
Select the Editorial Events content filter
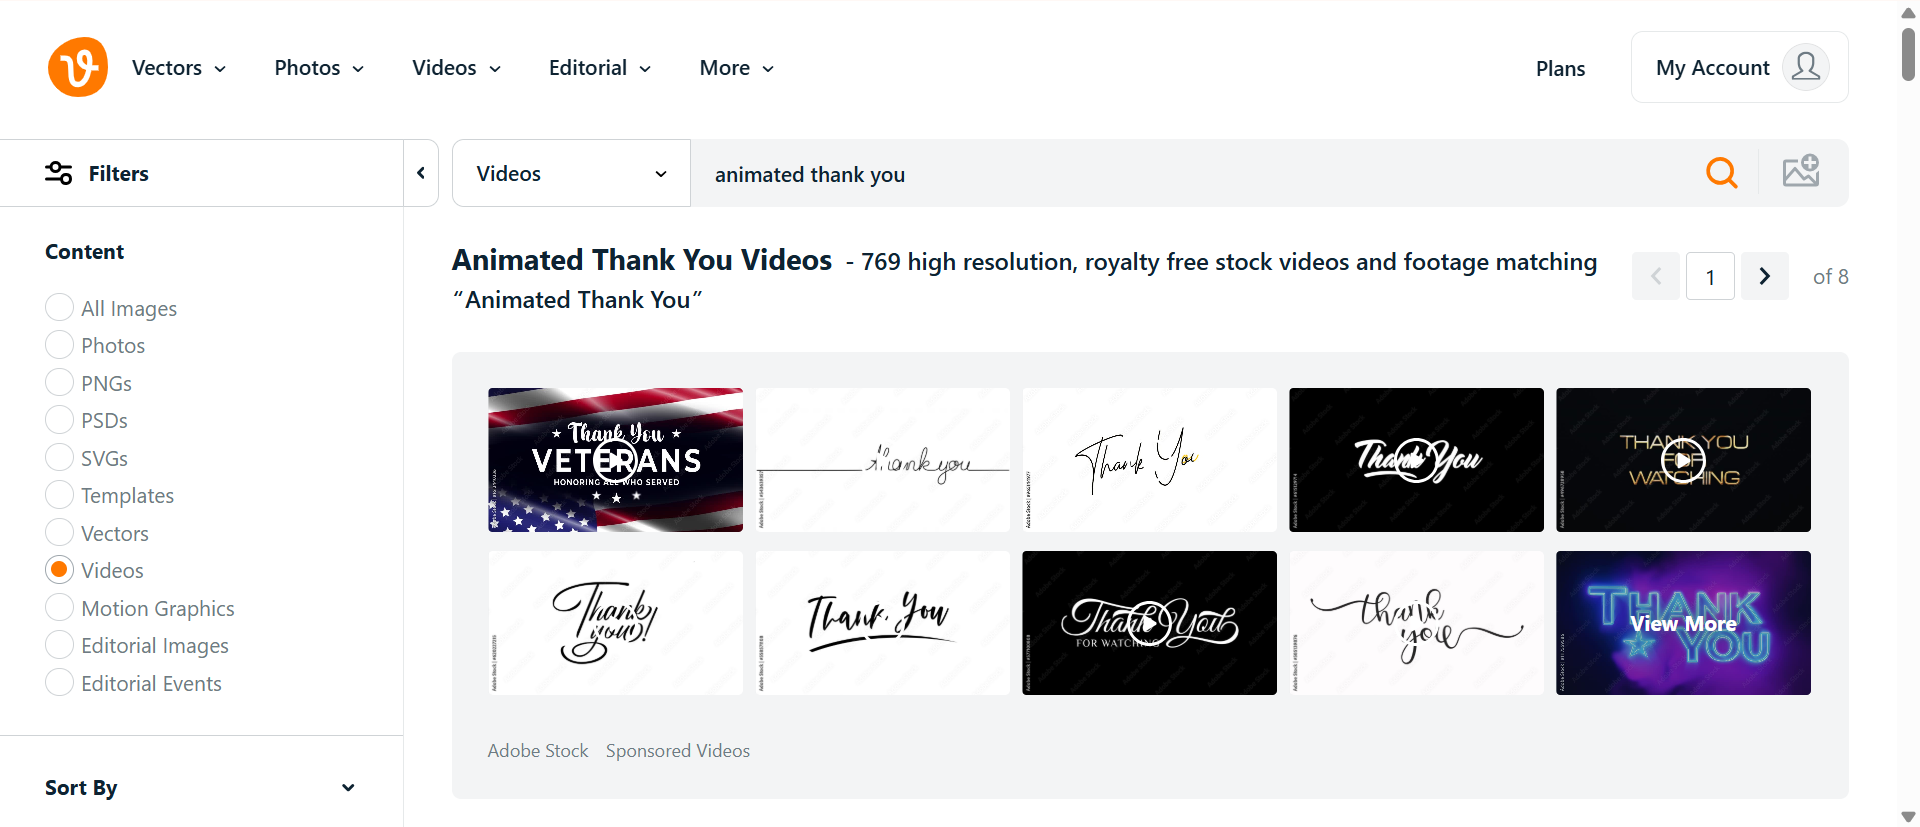click(x=59, y=682)
